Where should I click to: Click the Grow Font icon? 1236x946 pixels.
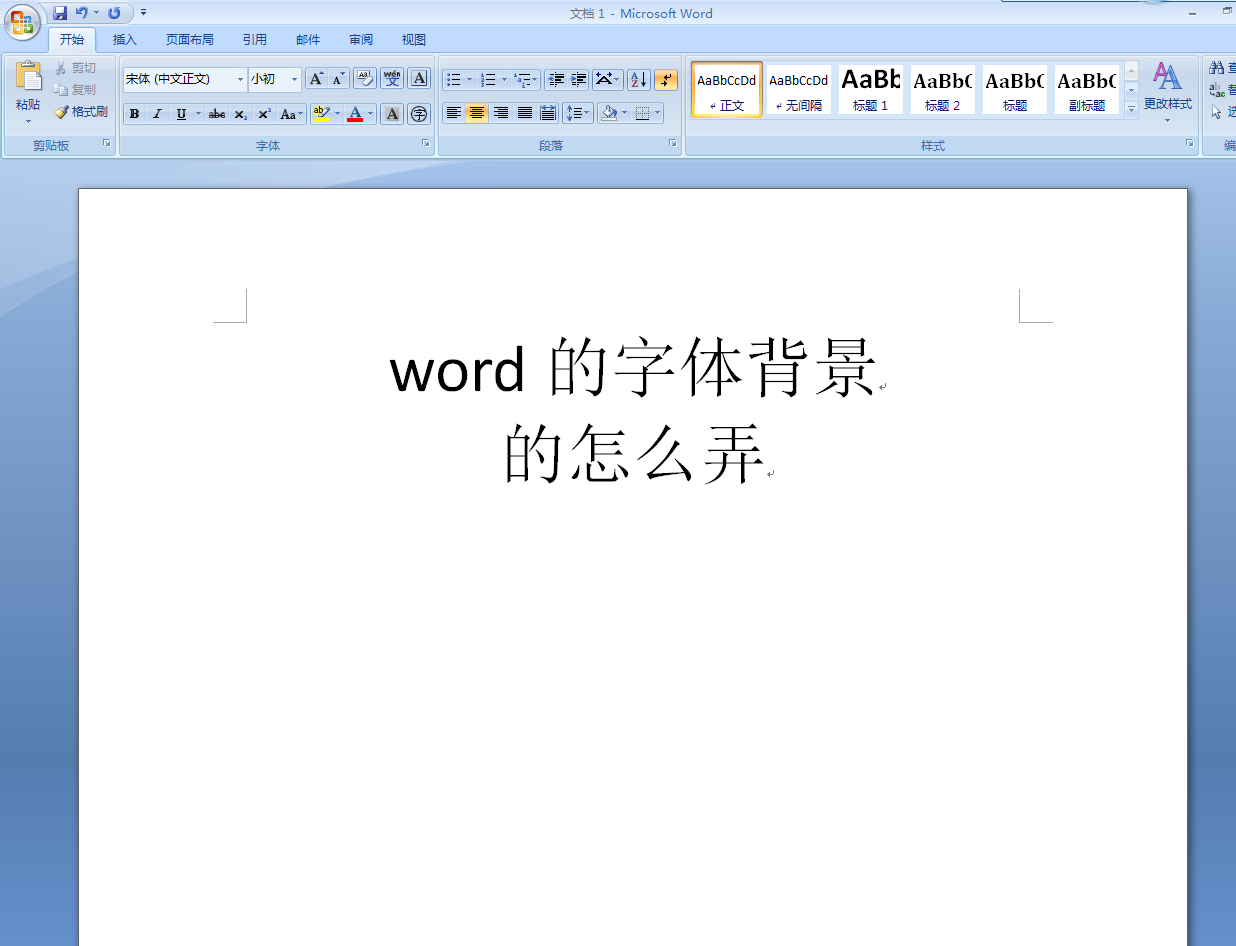coord(316,79)
